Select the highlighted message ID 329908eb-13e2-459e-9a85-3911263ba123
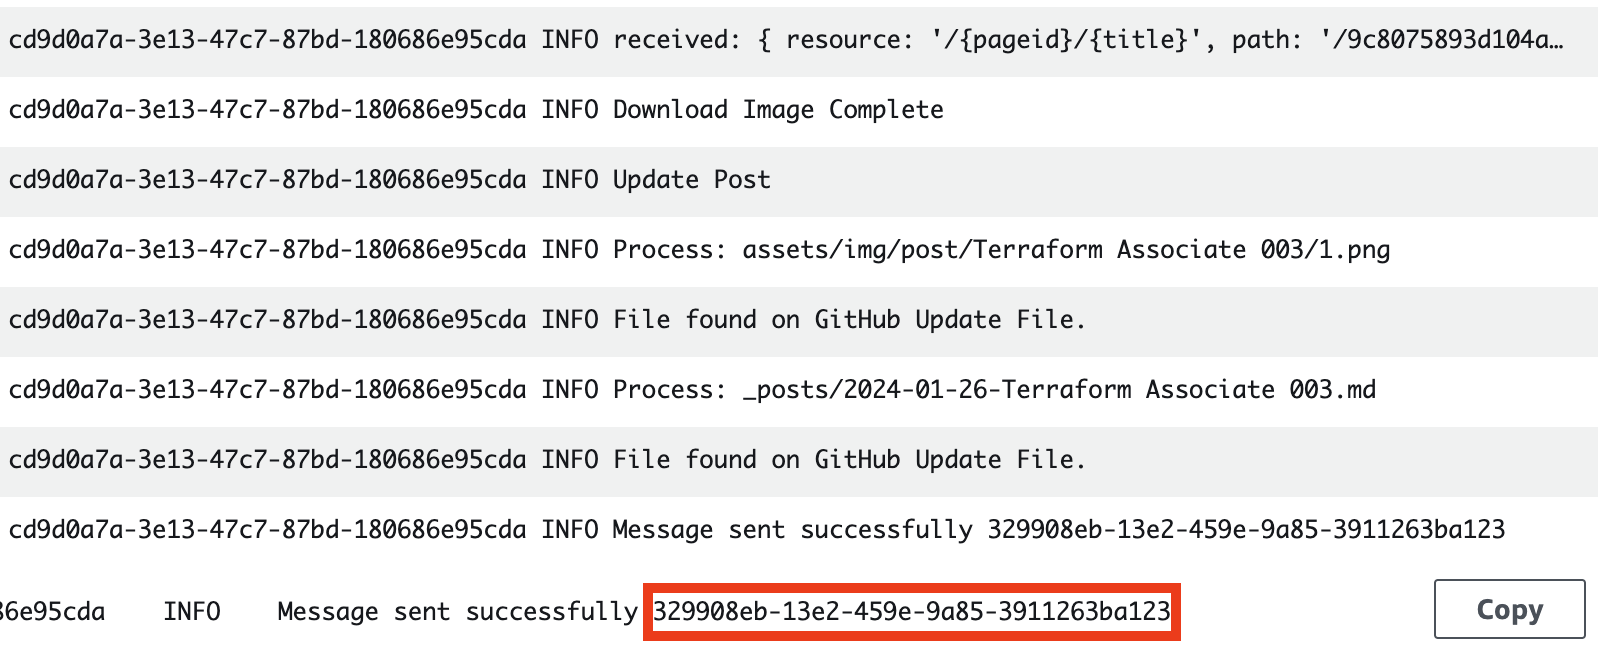 point(911,611)
